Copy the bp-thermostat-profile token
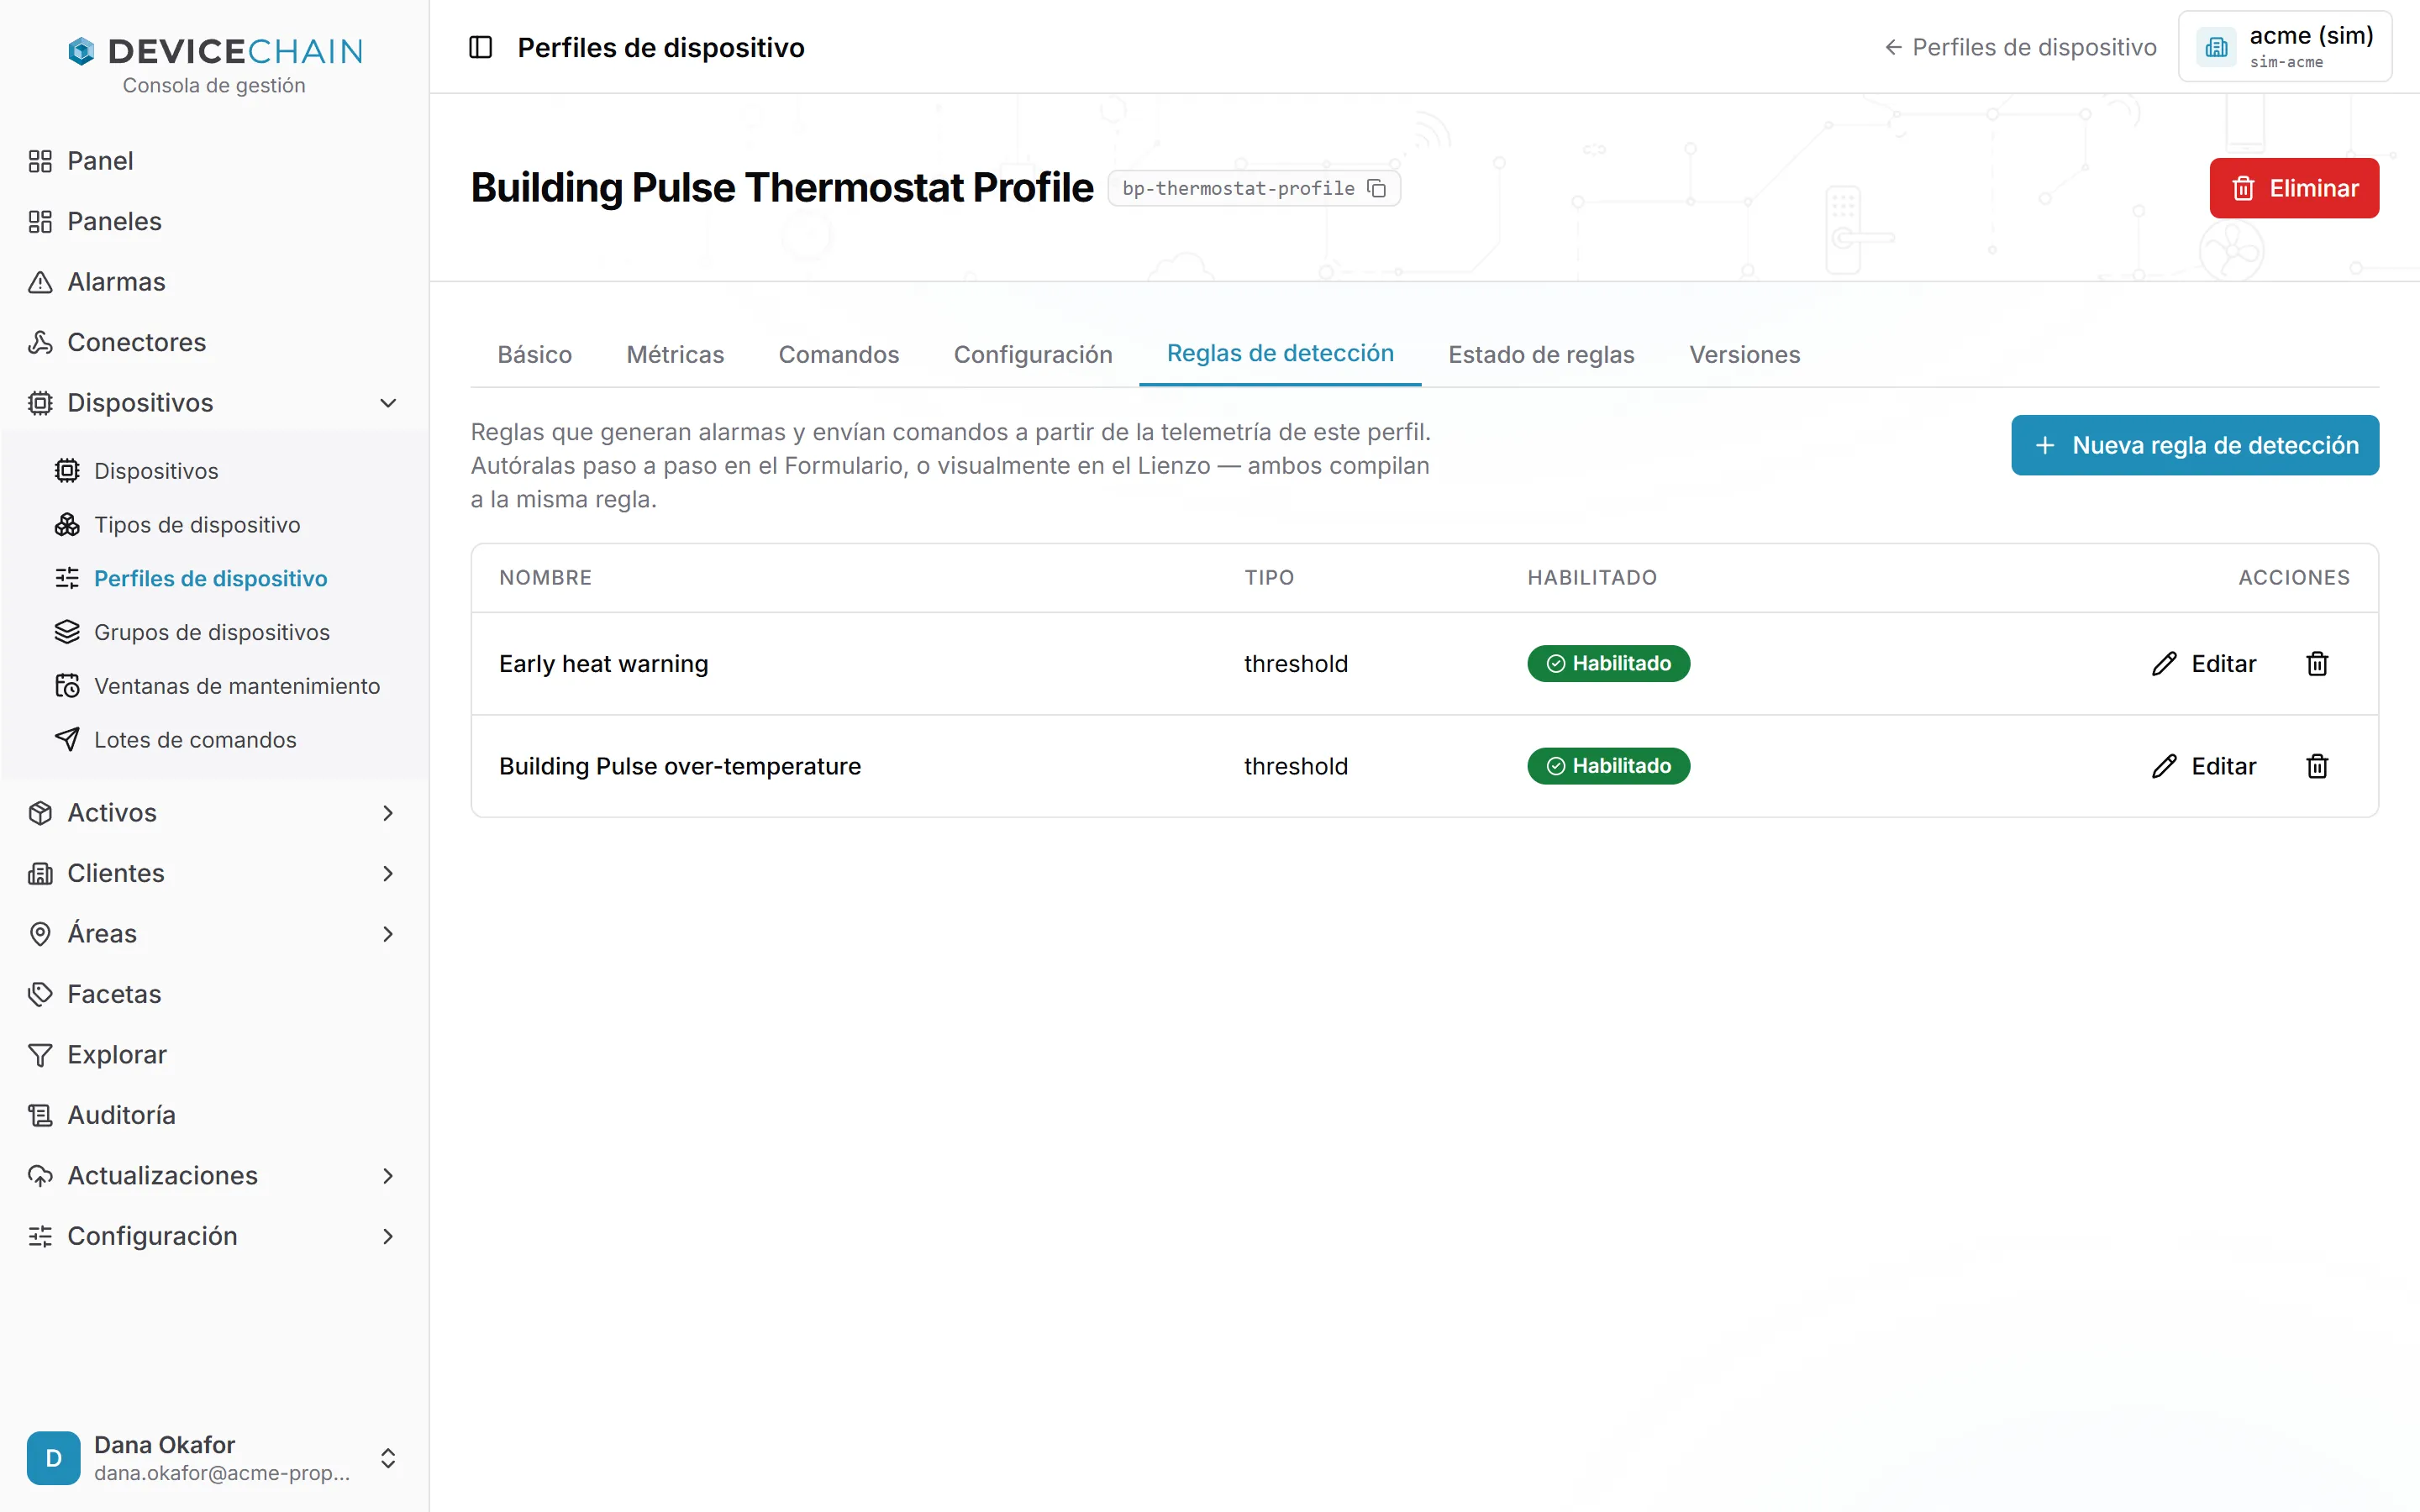The height and width of the screenshot is (1512, 2420). [x=1377, y=188]
